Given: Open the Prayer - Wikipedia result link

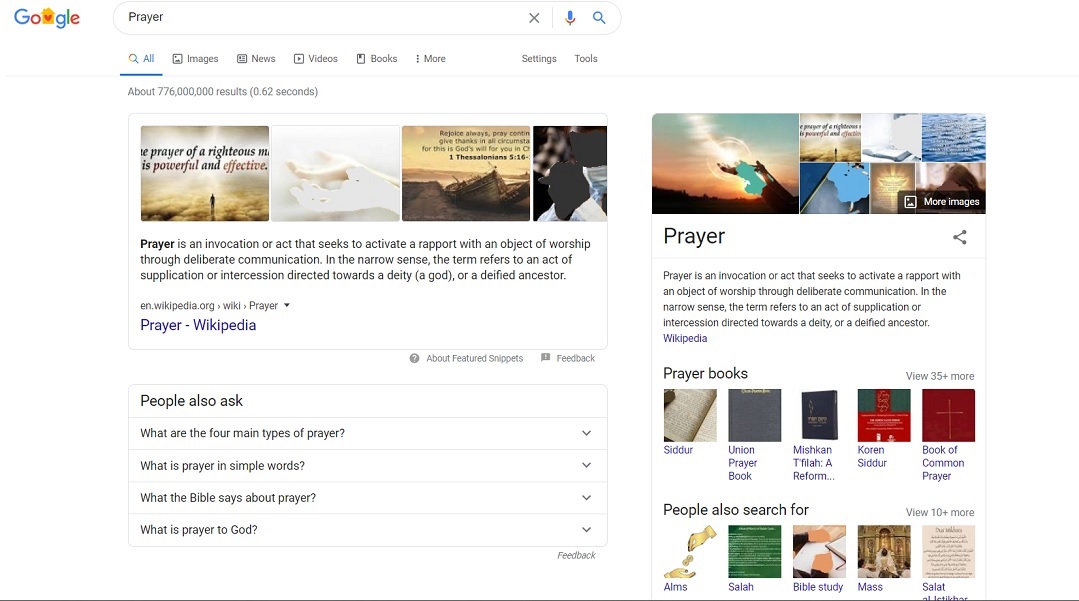Looking at the screenshot, I should click(x=198, y=325).
